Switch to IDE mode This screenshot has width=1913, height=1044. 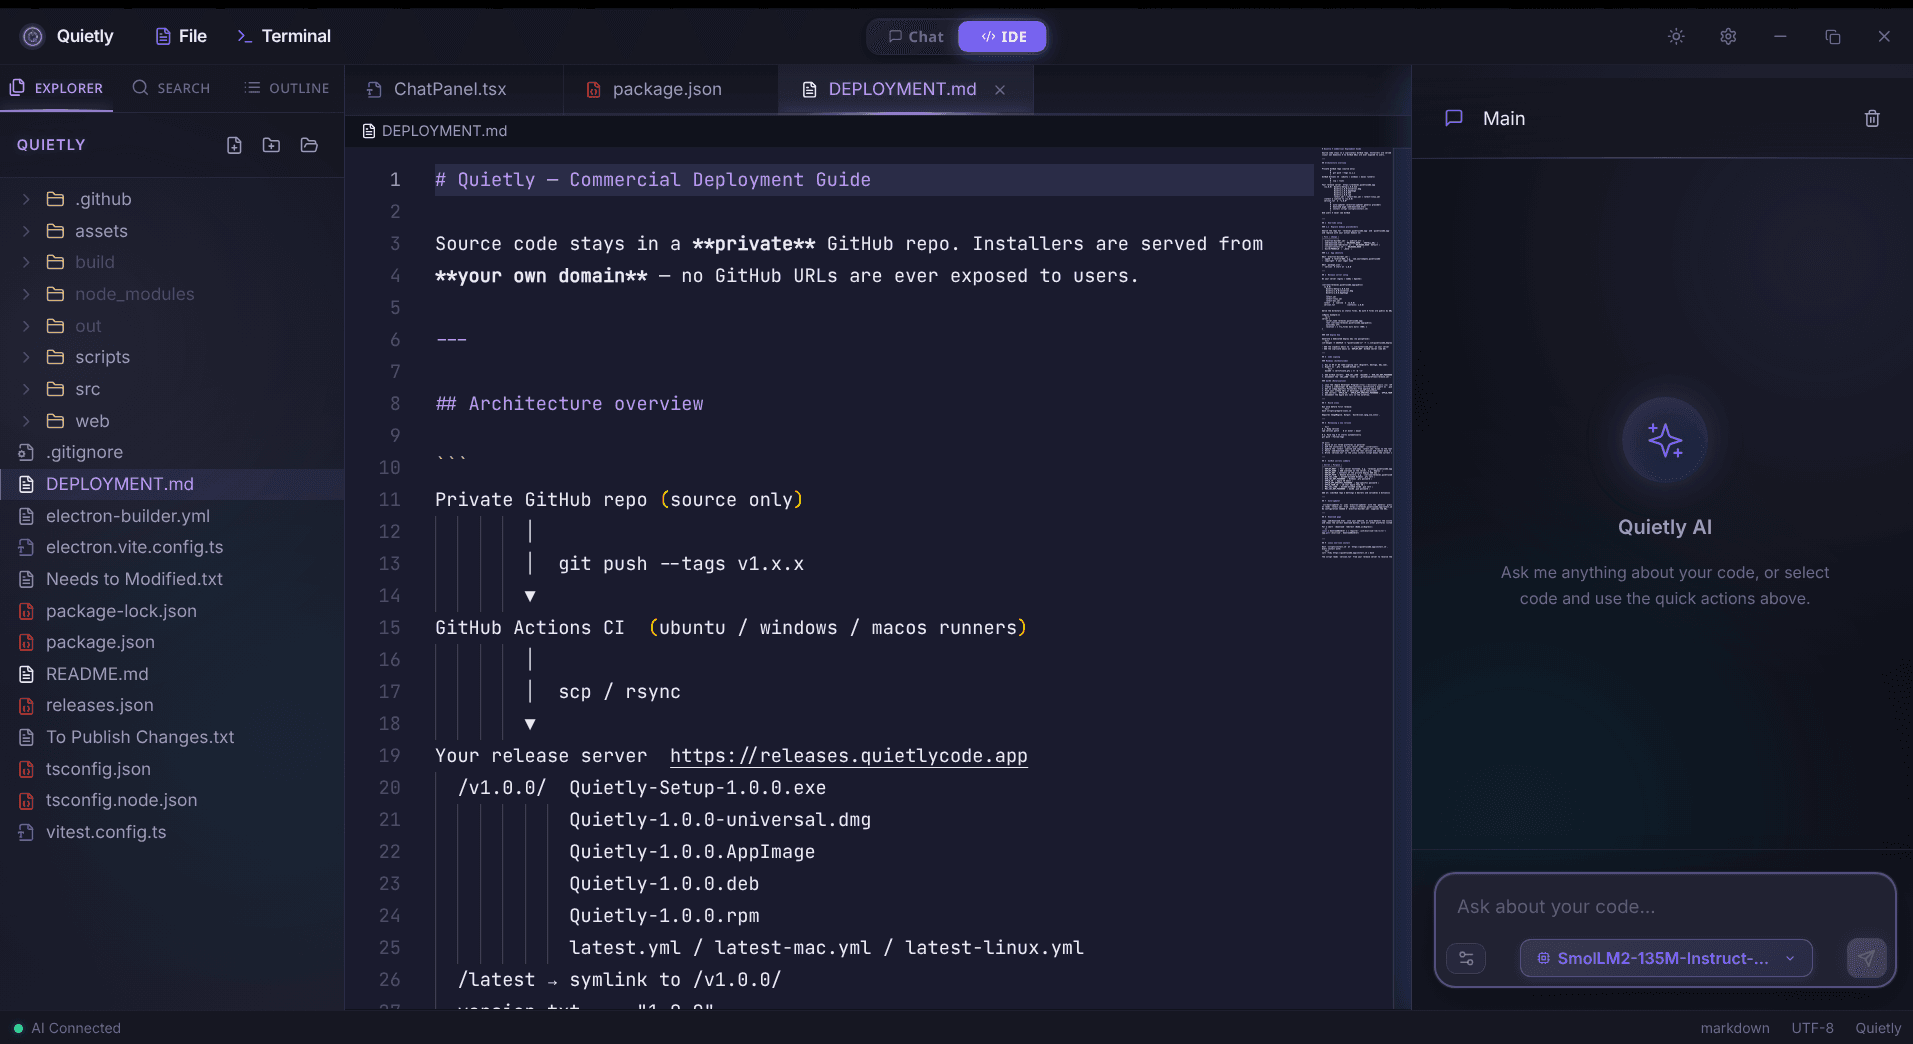click(x=1003, y=37)
